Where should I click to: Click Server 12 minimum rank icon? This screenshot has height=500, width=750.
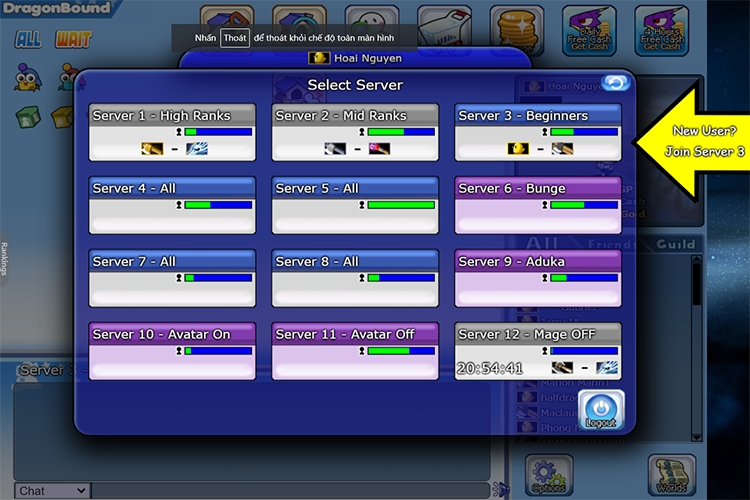tap(562, 367)
